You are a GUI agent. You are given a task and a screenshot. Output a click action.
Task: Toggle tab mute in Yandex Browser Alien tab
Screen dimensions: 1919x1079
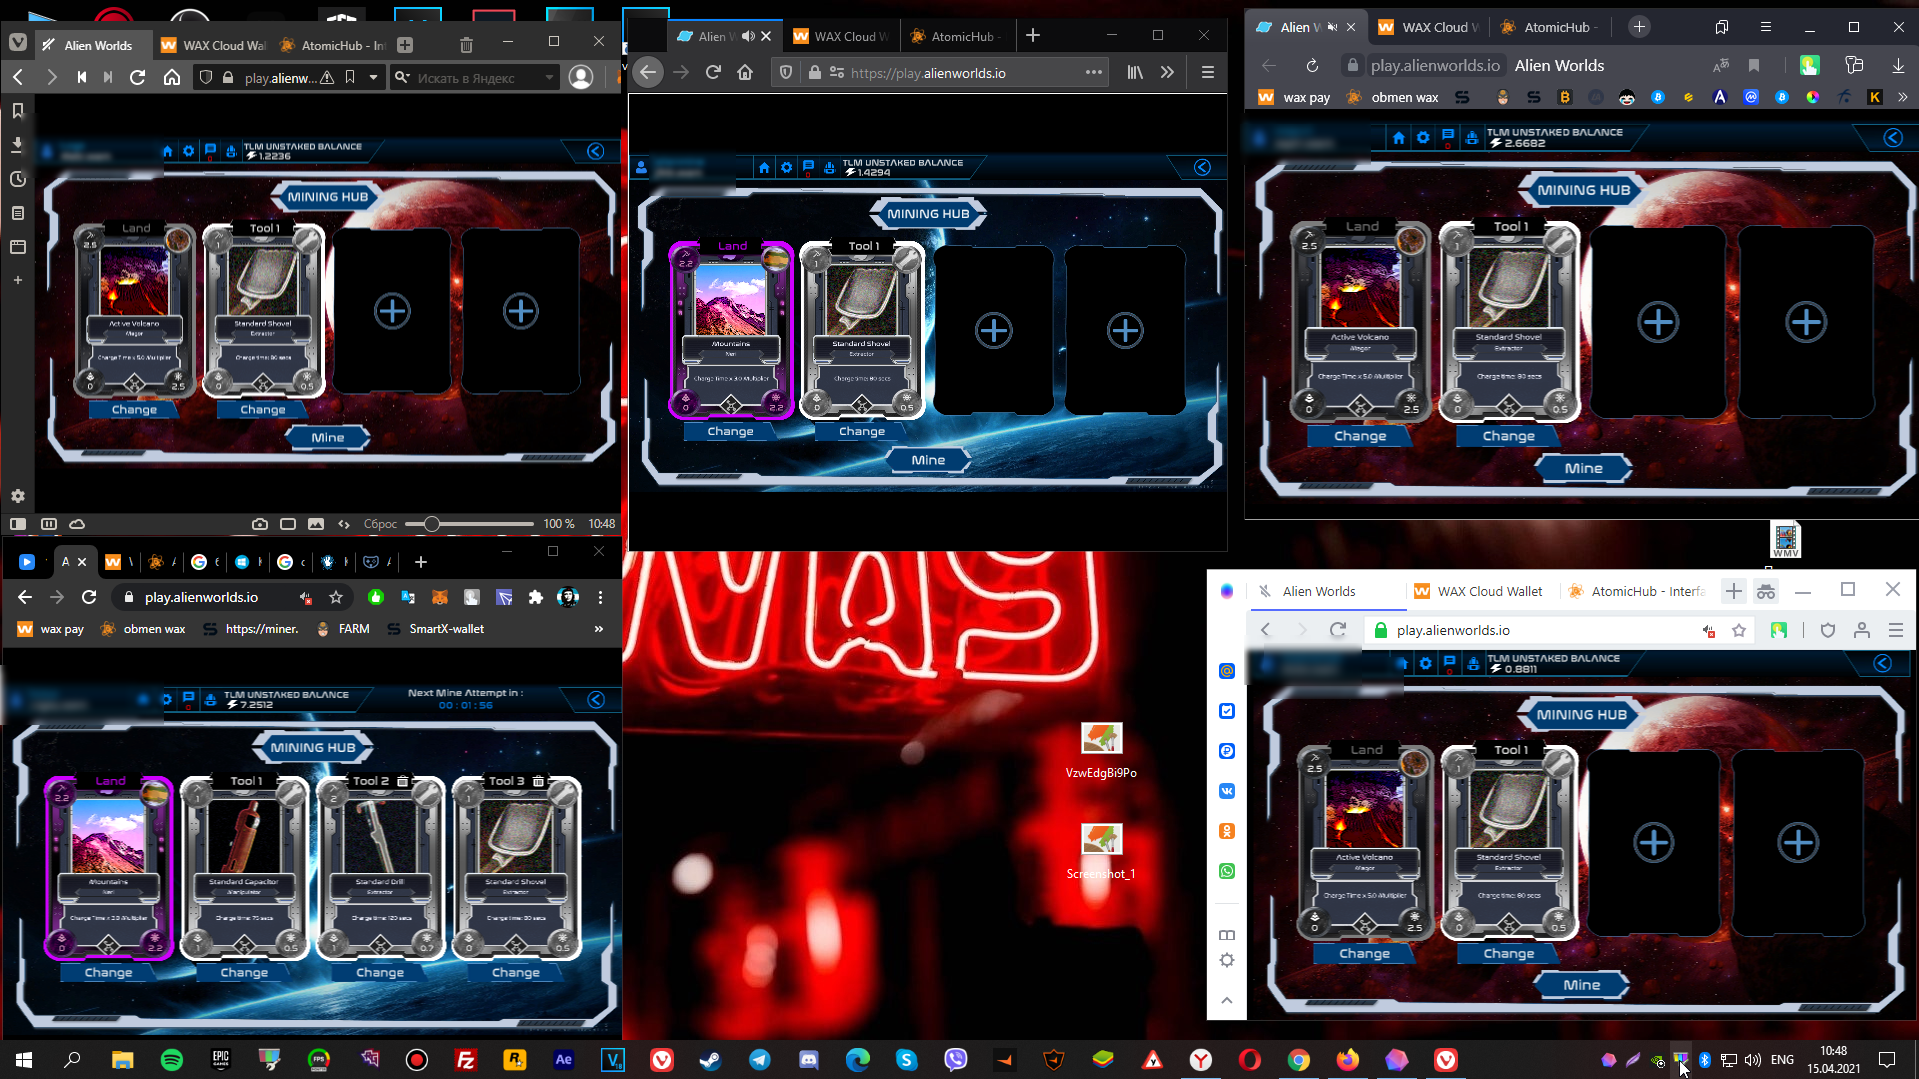(x=1332, y=27)
